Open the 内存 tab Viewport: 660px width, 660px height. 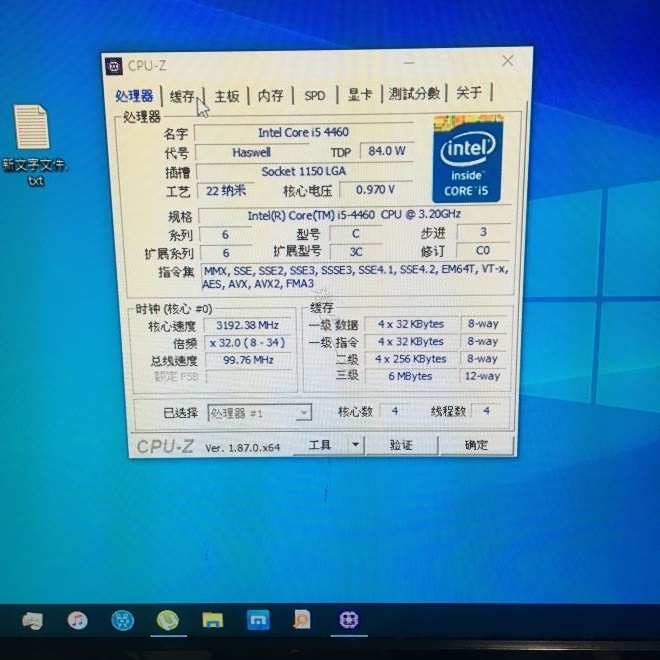[x=270, y=96]
